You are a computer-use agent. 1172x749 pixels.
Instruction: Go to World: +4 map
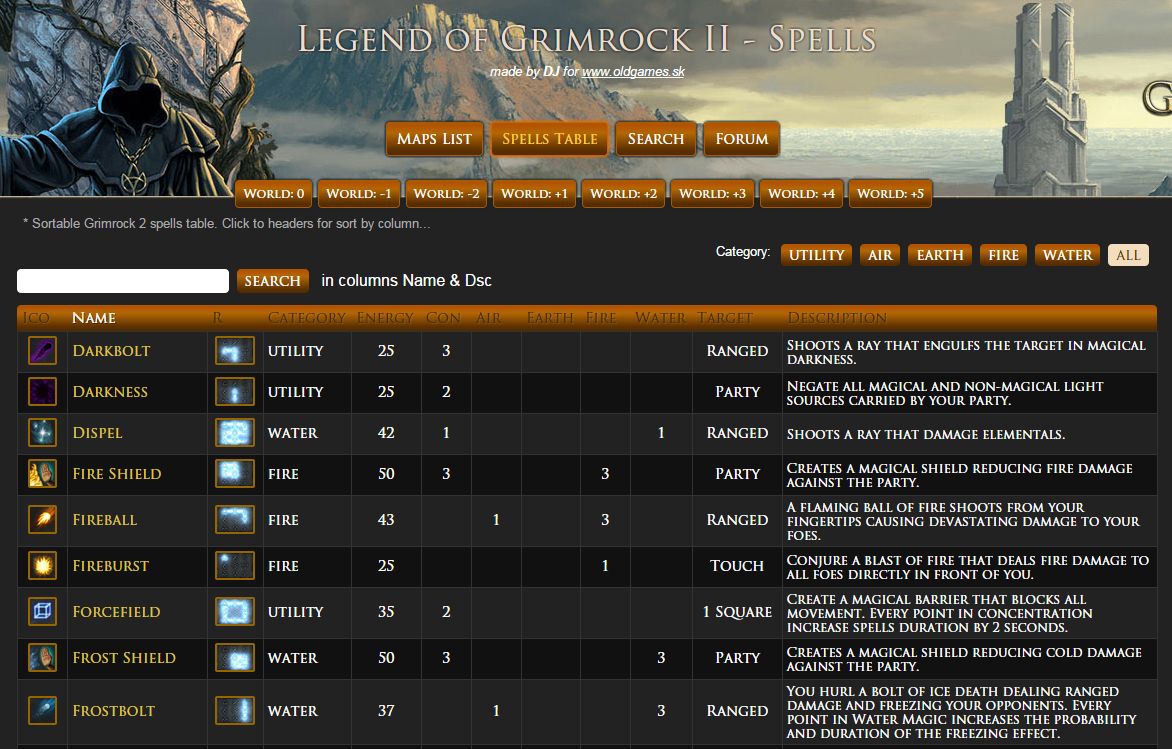tap(801, 194)
